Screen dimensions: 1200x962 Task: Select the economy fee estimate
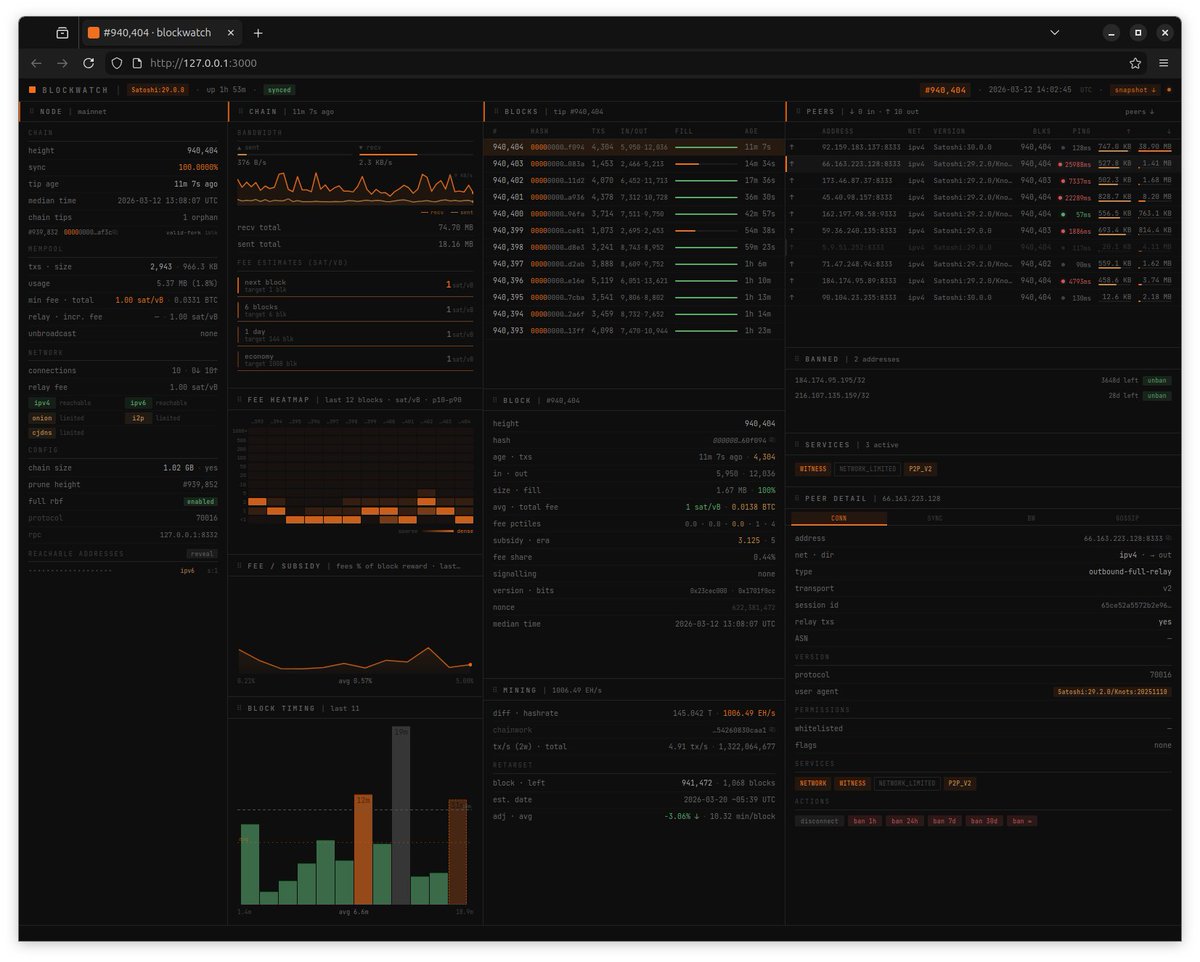(x=354, y=358)
